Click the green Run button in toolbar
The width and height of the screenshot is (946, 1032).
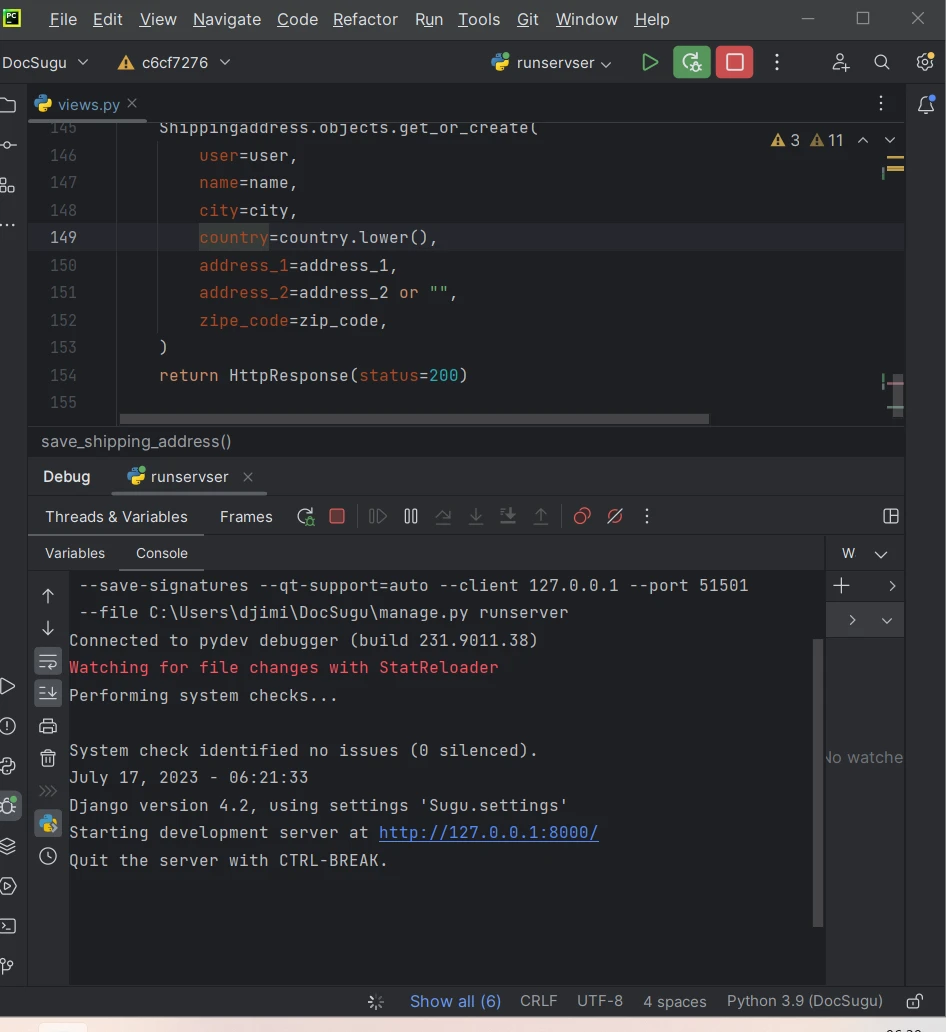point(650,62)
